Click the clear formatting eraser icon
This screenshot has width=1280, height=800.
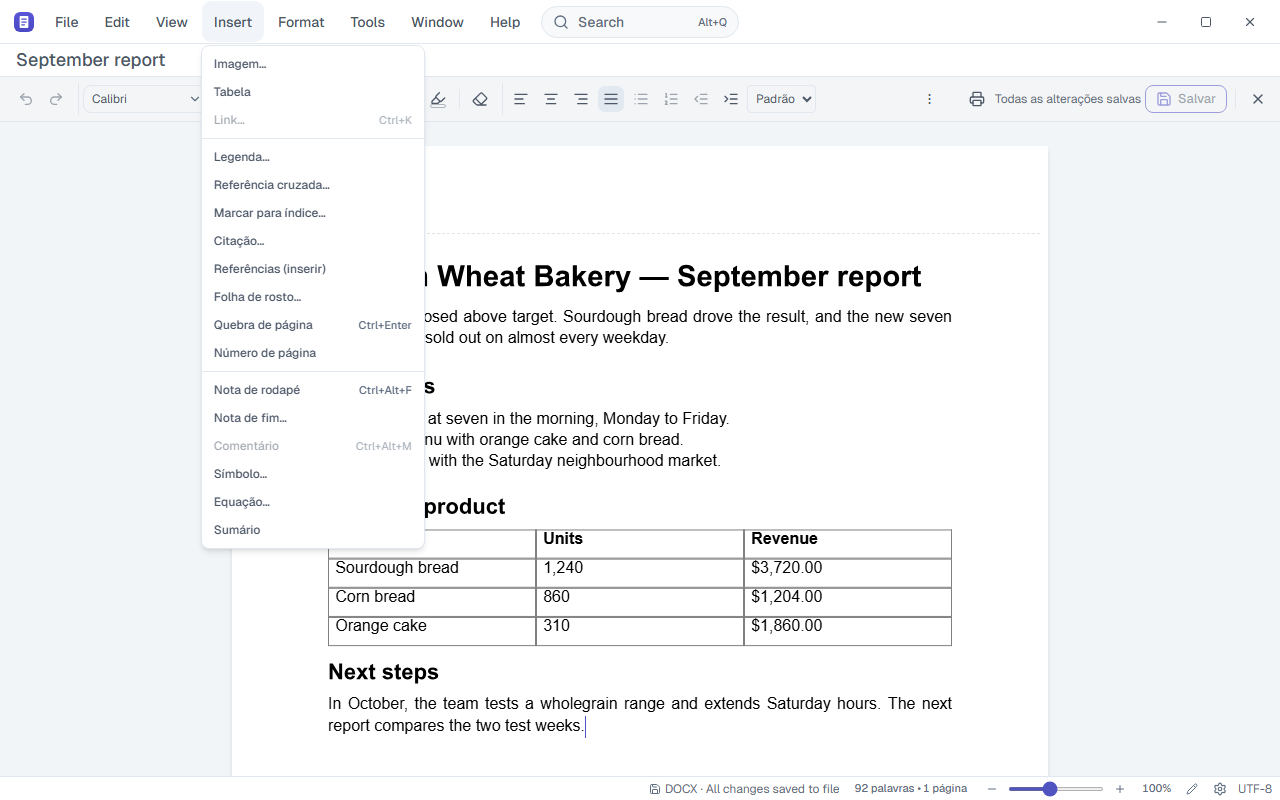[x=480, y=99]
